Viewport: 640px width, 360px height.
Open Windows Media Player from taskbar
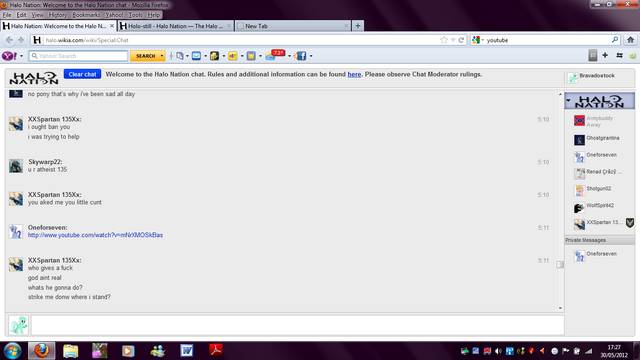(128, 351)
